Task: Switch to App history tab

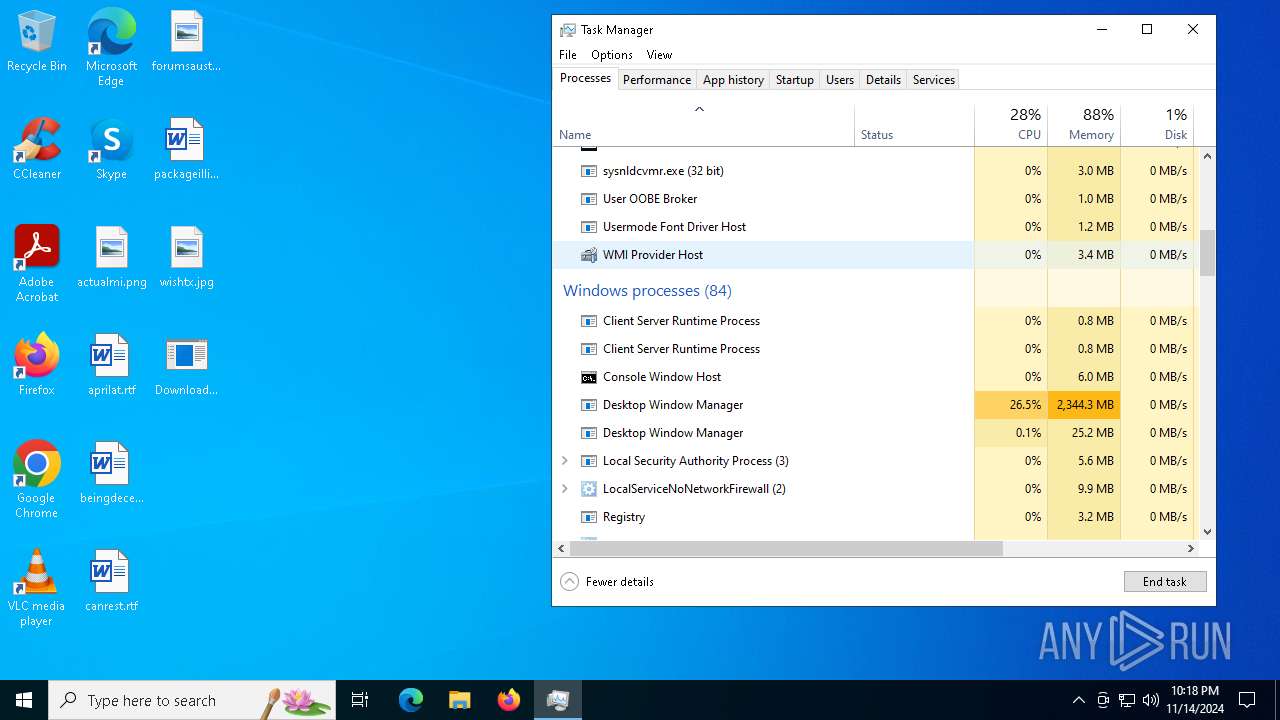Action: [733, 80]
